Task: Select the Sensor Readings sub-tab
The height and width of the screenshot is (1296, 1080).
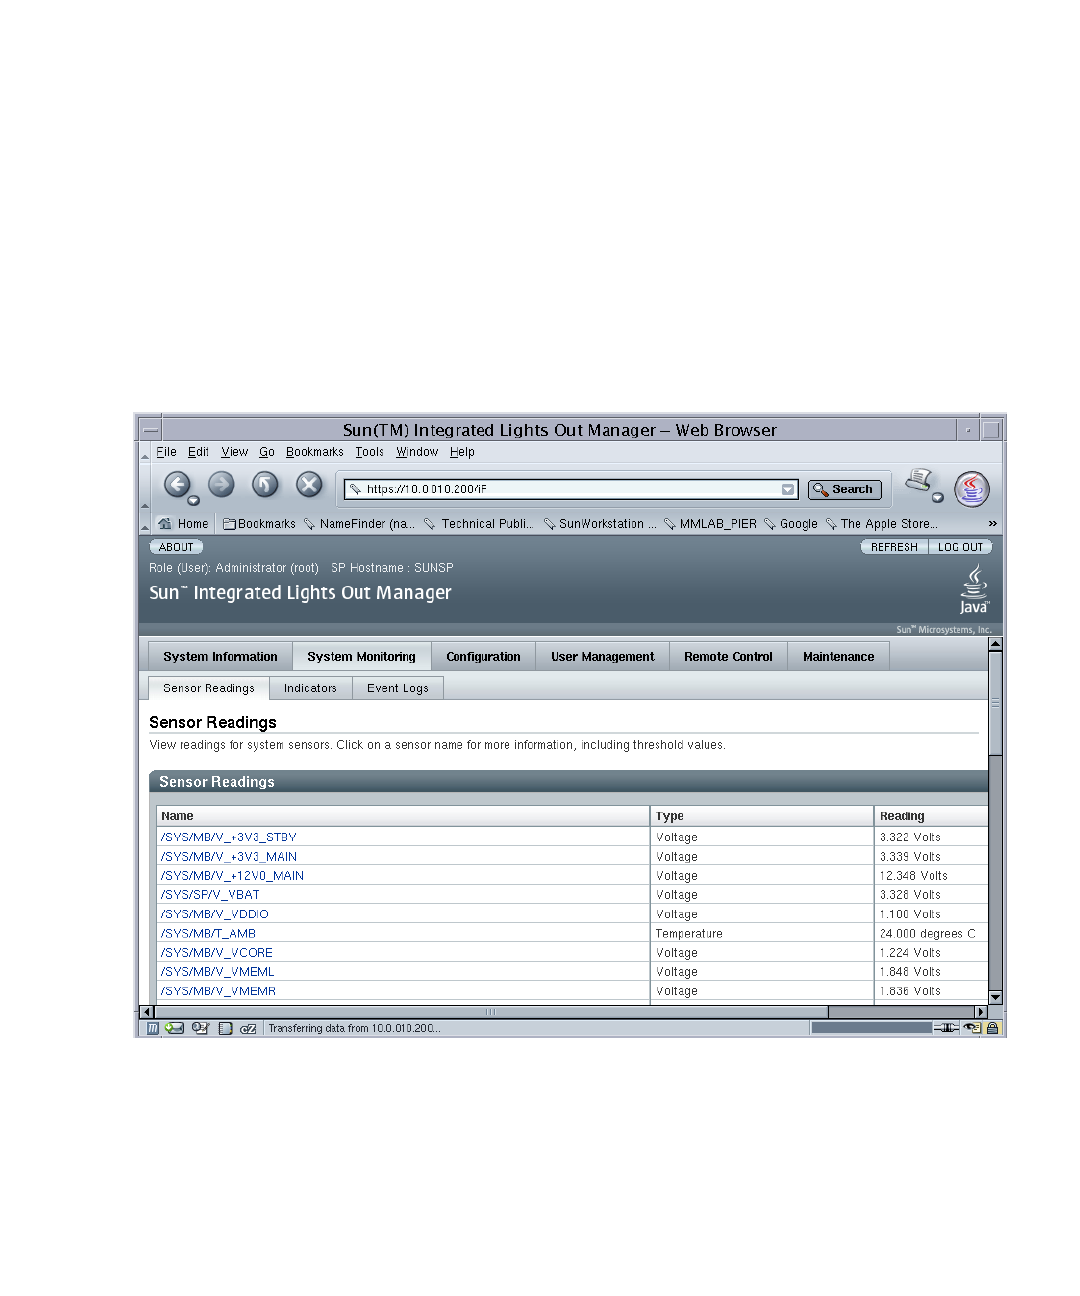Action: (209, 688)
